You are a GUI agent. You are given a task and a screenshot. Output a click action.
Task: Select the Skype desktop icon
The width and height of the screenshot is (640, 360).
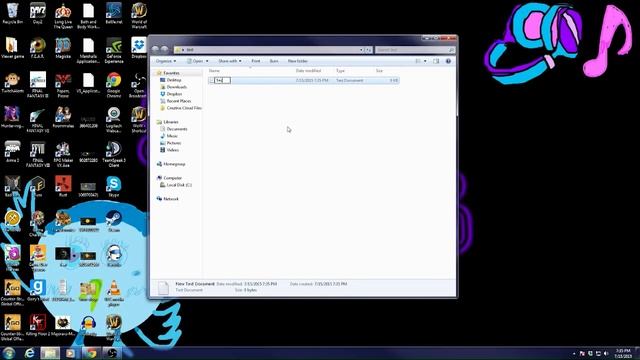tap(114, 187)
